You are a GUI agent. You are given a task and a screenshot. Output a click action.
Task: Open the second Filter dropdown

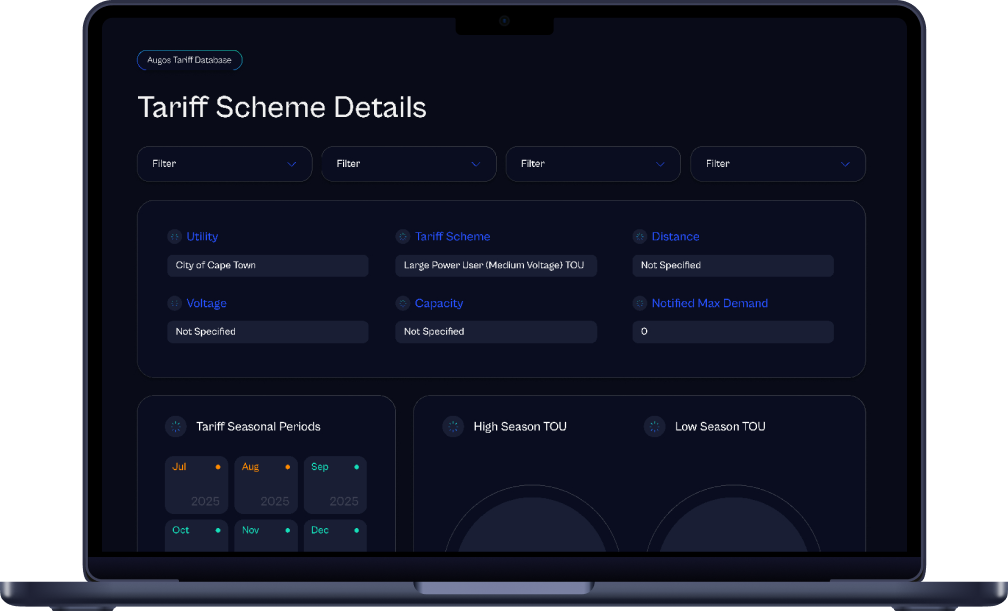pyautogui.click(x=409, y=164)
